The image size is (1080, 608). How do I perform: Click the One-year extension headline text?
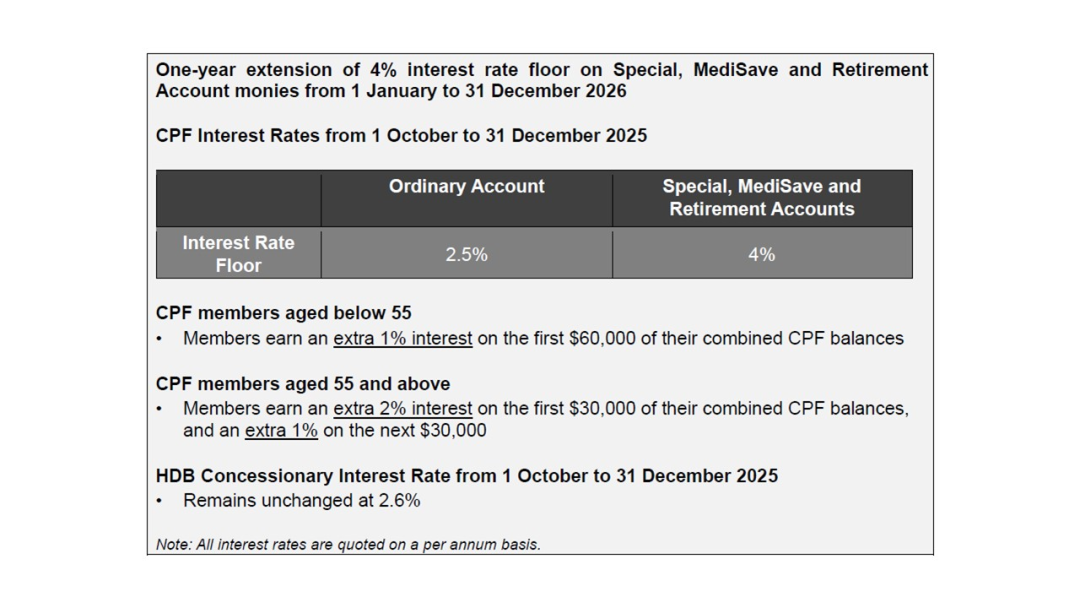[x=542, y=81]
